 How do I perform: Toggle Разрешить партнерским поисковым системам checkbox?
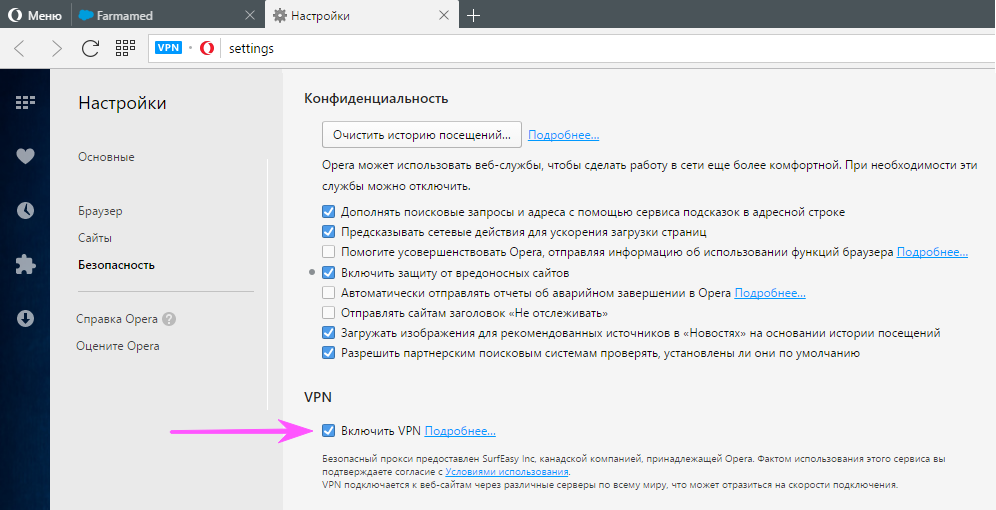coord(328,352)
